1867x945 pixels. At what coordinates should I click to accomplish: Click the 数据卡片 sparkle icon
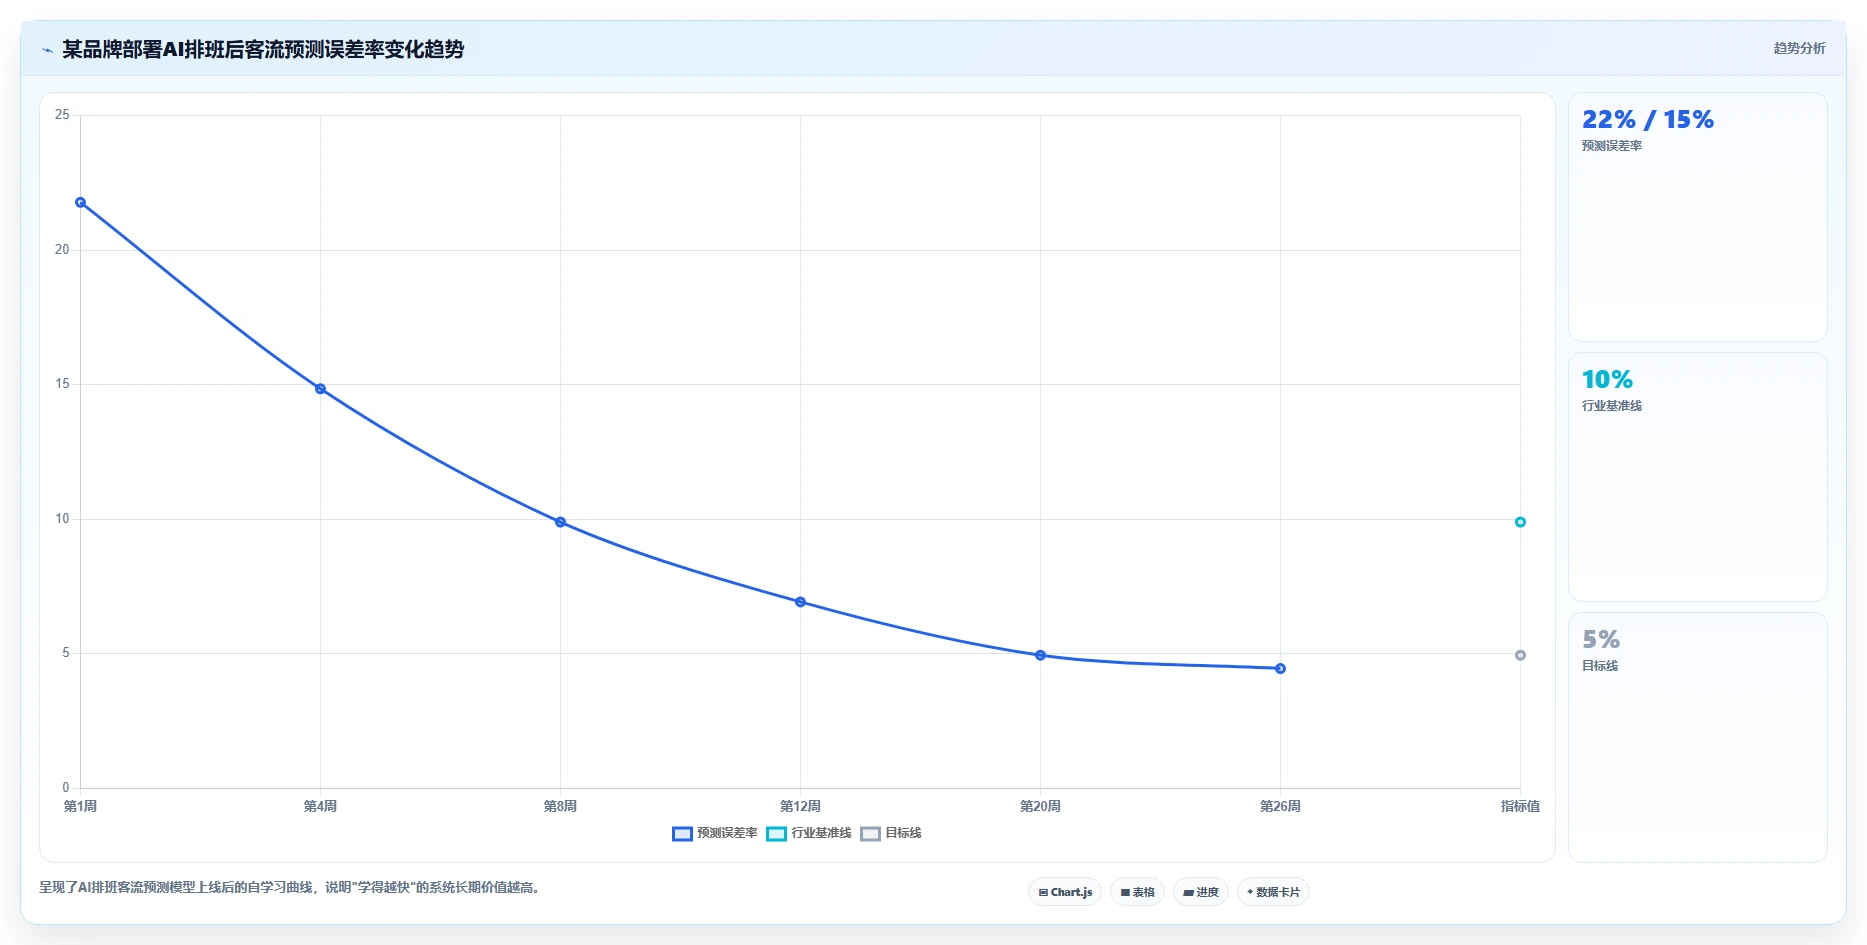[1250, 892]
